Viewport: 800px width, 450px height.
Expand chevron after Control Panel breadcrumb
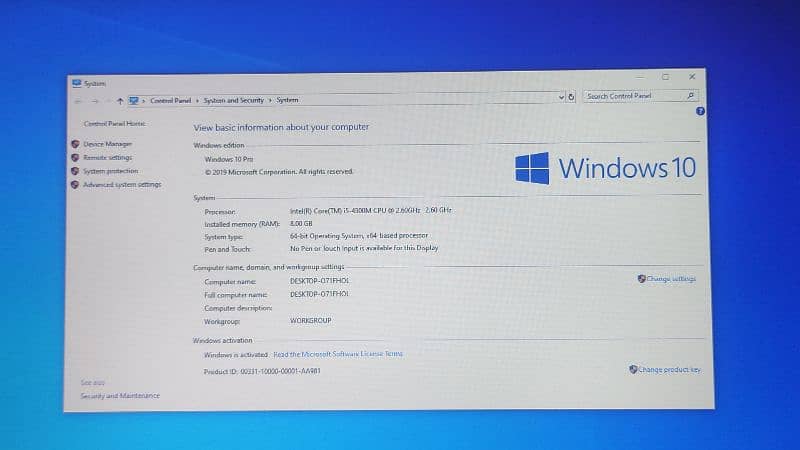tap(197, 100)
